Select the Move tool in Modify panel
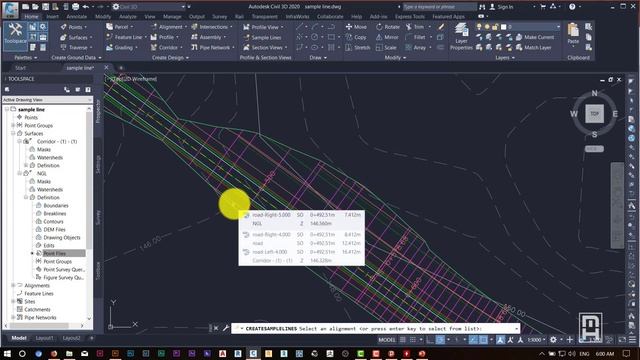 click(x=356, y=27)
